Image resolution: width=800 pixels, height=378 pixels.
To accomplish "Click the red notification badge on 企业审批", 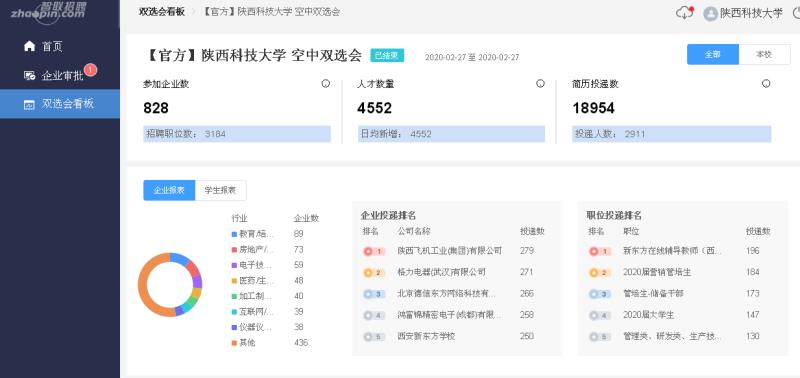I will tap(90, 69).
